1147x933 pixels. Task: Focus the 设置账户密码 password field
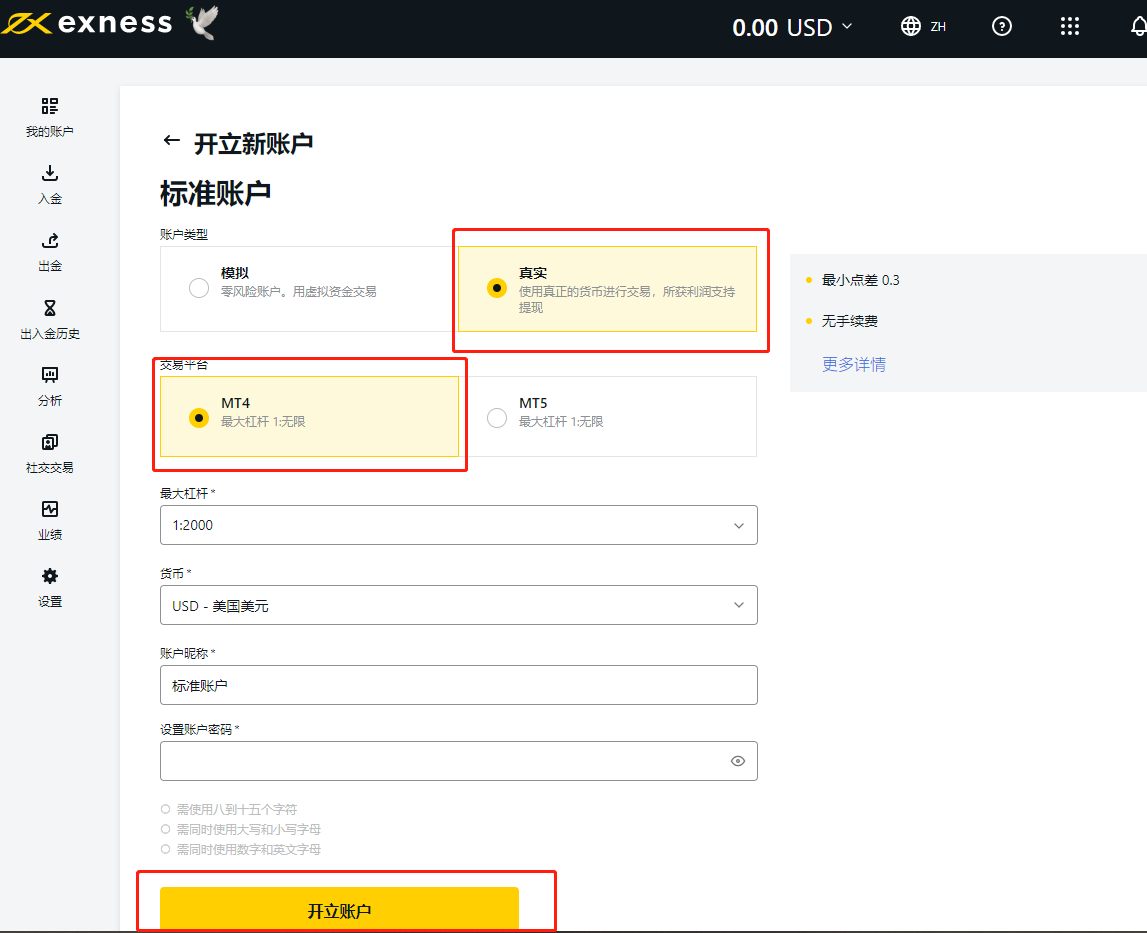coord(459,761)
